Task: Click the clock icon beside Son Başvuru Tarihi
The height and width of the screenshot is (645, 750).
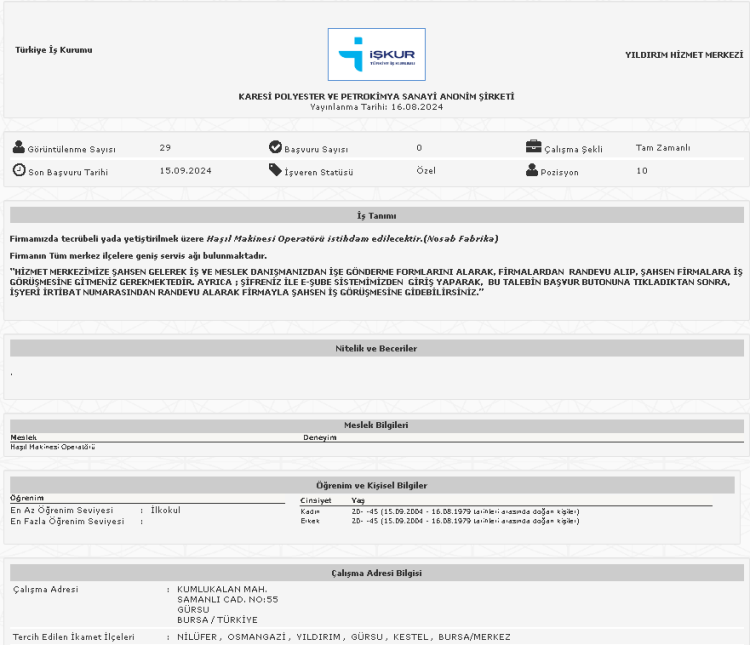Action: click(x=18, y=170)
